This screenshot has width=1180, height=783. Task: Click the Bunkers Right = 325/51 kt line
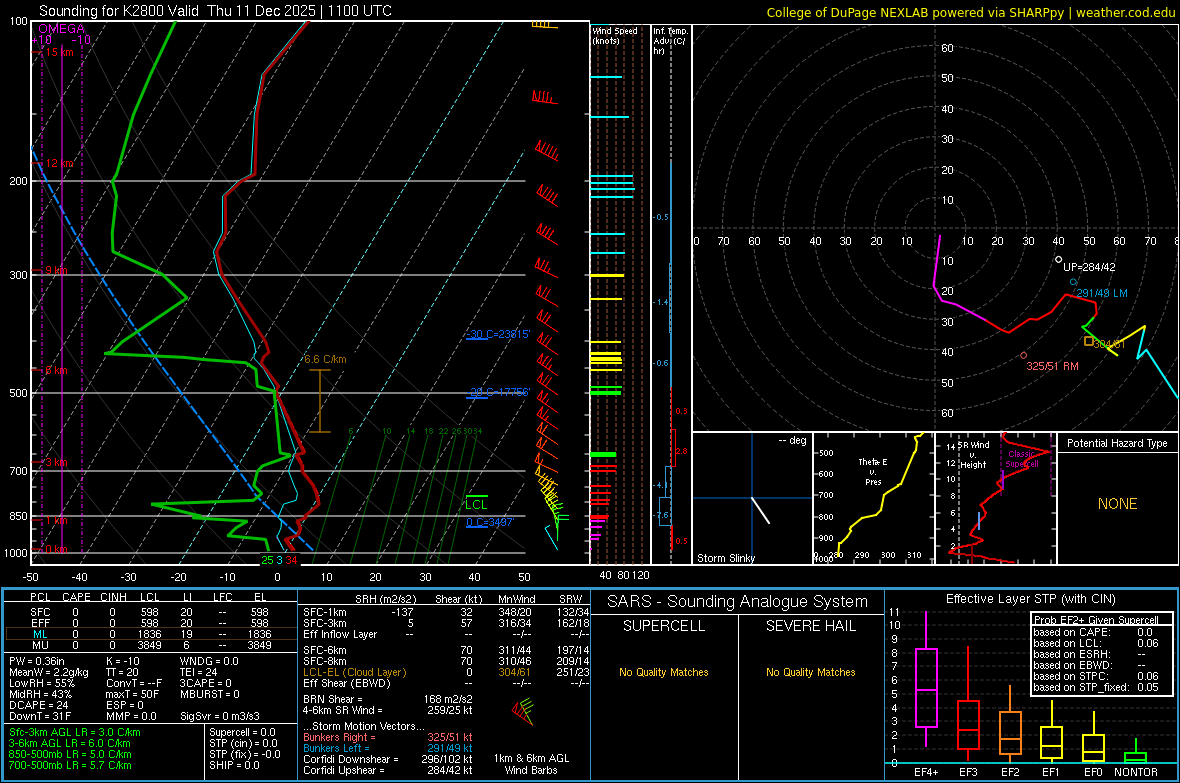pos(388,737)
